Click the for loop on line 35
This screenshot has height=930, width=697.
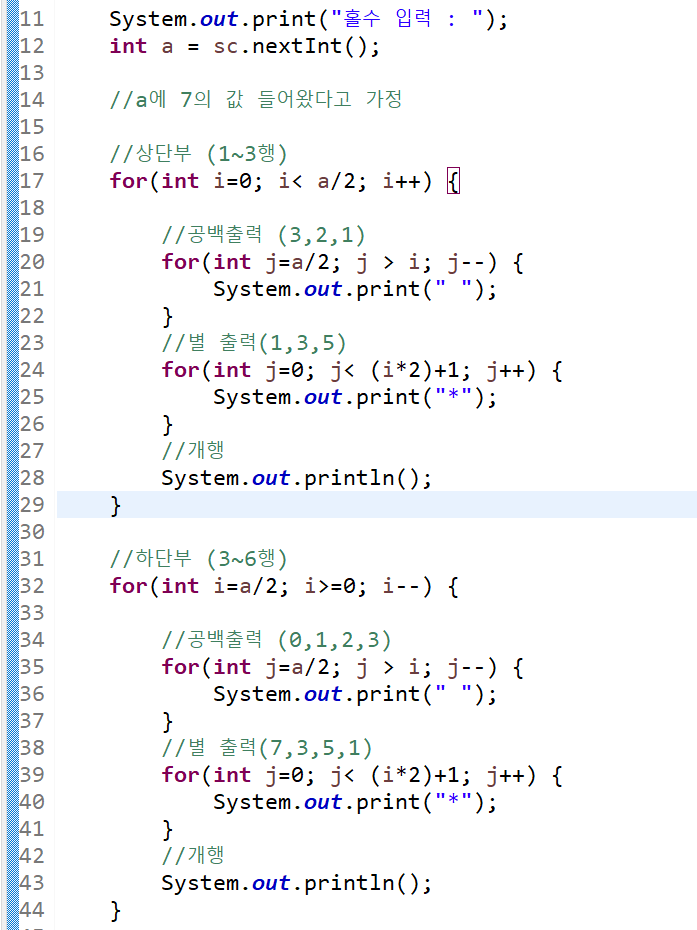click(342, 667)
